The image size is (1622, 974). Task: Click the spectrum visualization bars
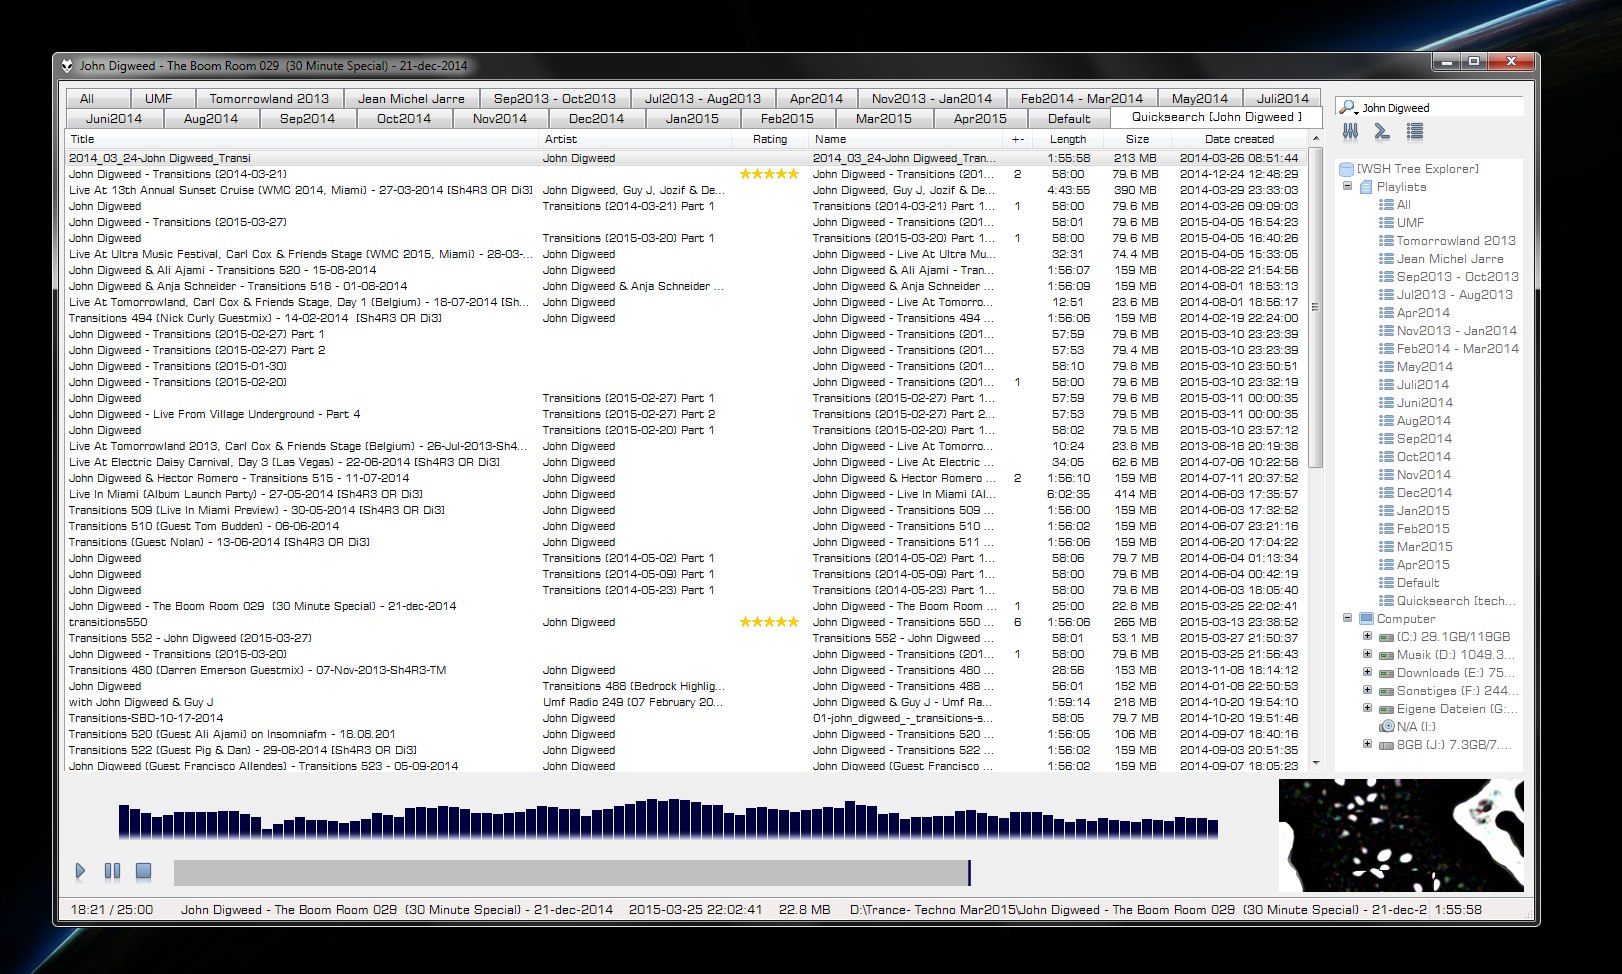click(668, 818)
